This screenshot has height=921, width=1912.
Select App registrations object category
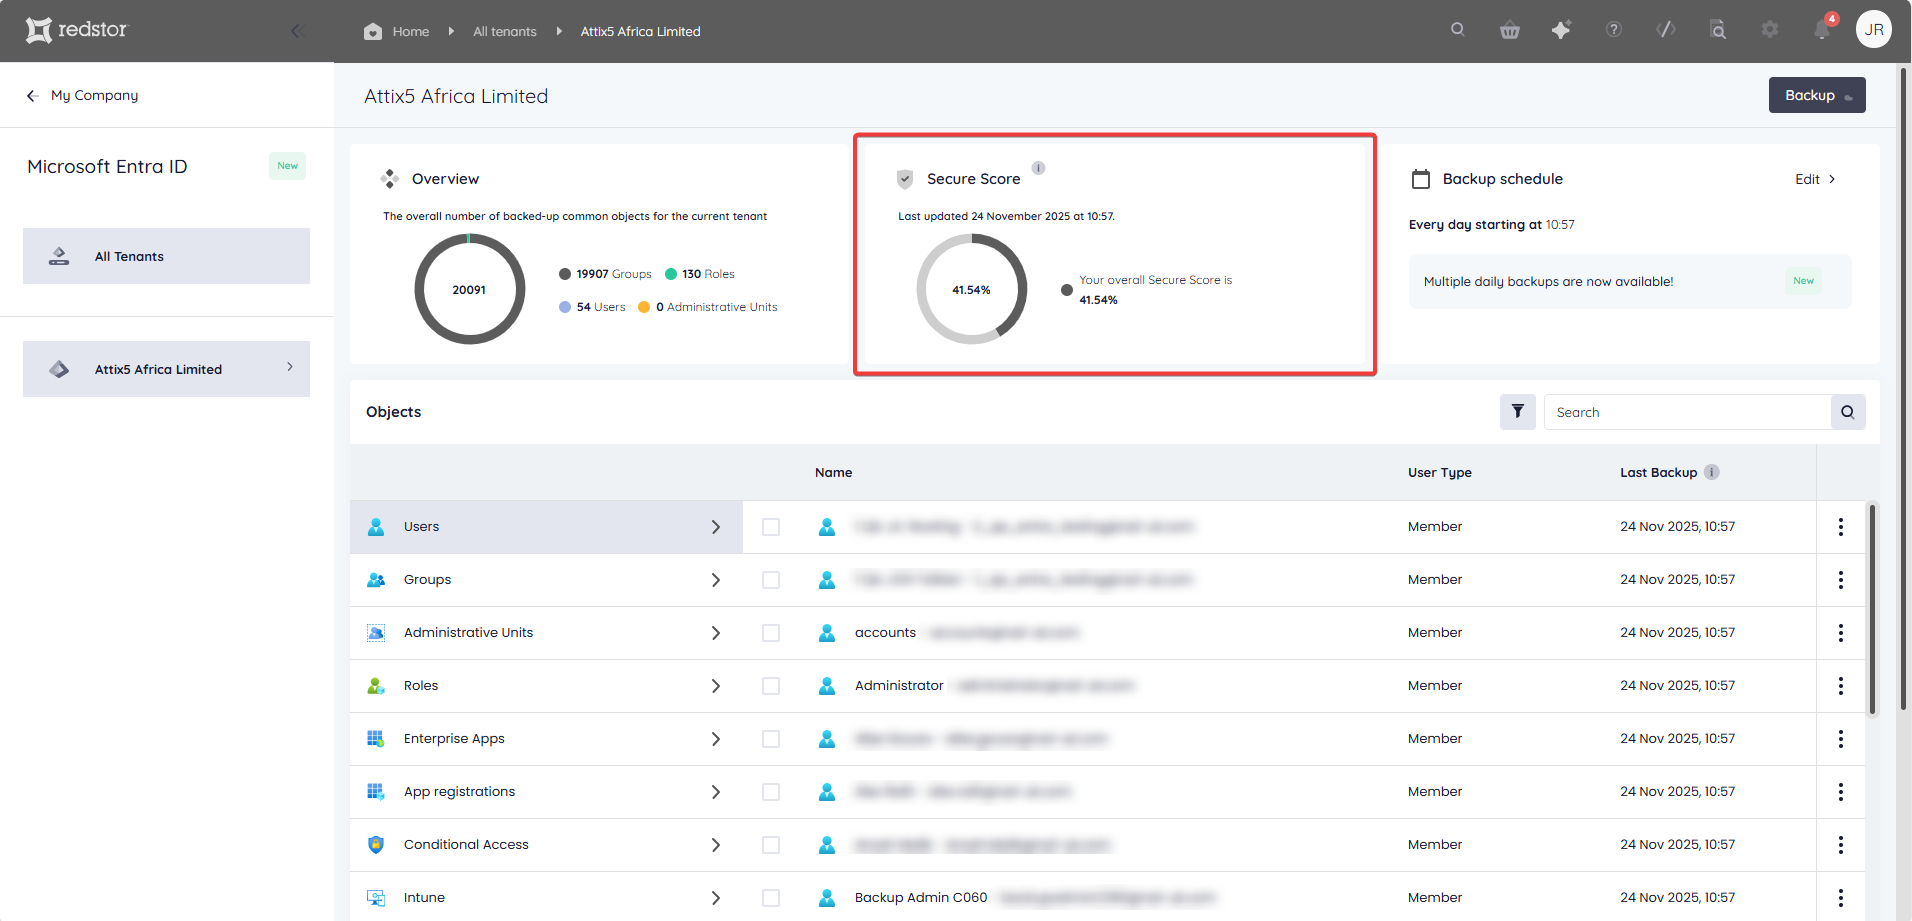click(x=546, y=792)
